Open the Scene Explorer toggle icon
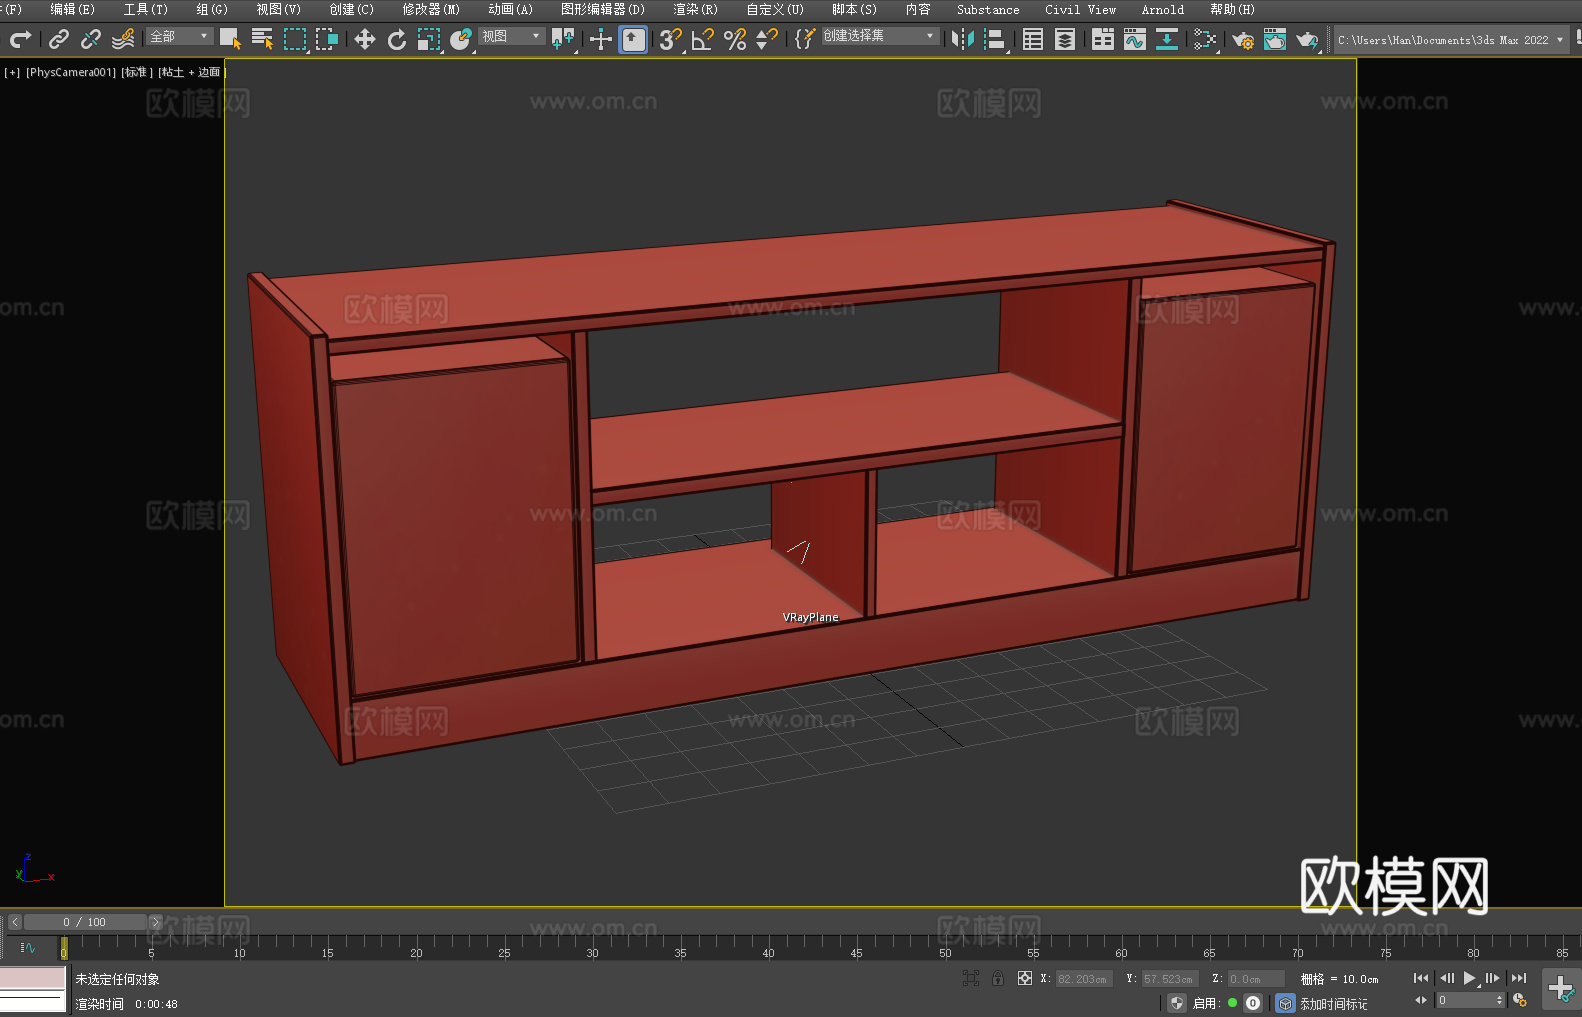This screenshot has width=1582, height=1017. [x=1033, y=39]
